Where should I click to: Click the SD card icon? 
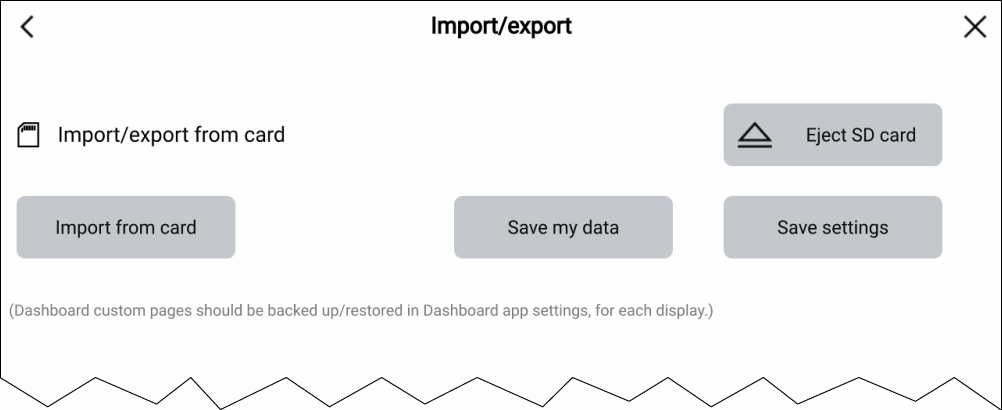click(28, 135)
